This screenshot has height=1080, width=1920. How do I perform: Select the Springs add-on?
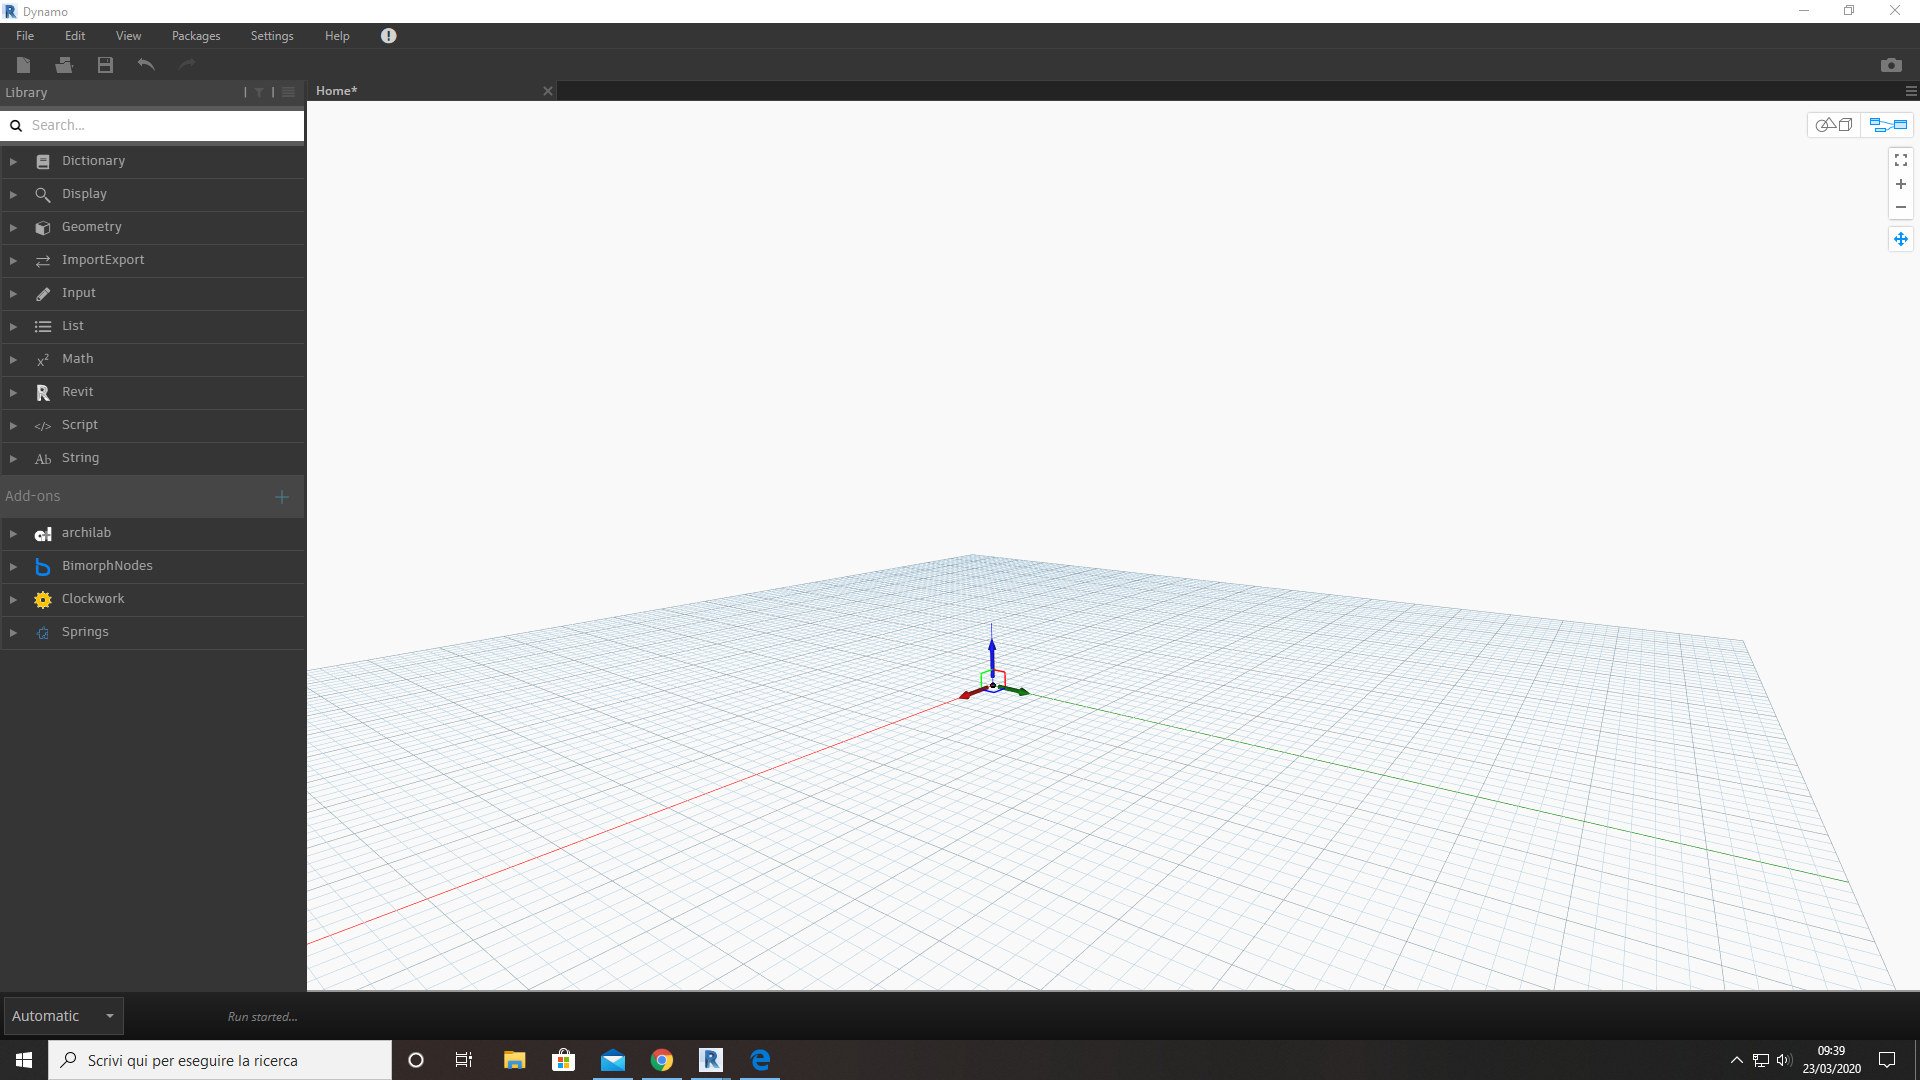(153, 632)
